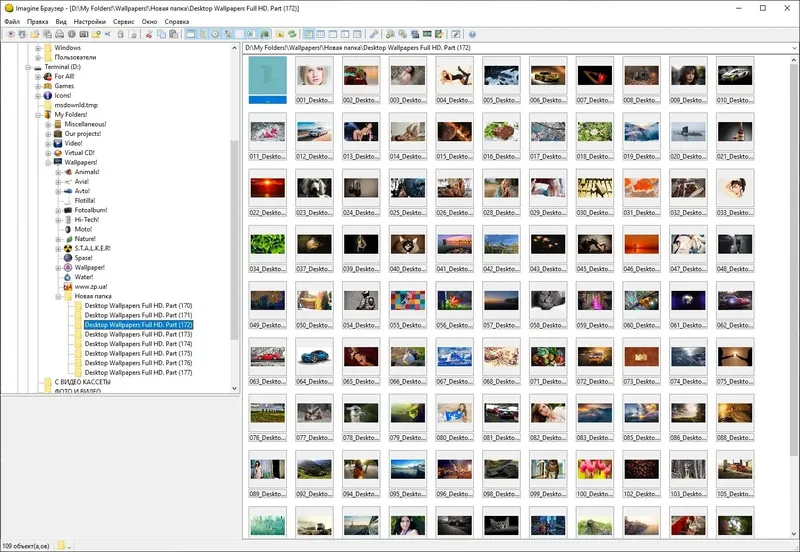Open the Сервис menu
The width and height of the screenshot is (800, 552).
pyautogui.click(x=123, y=21)
